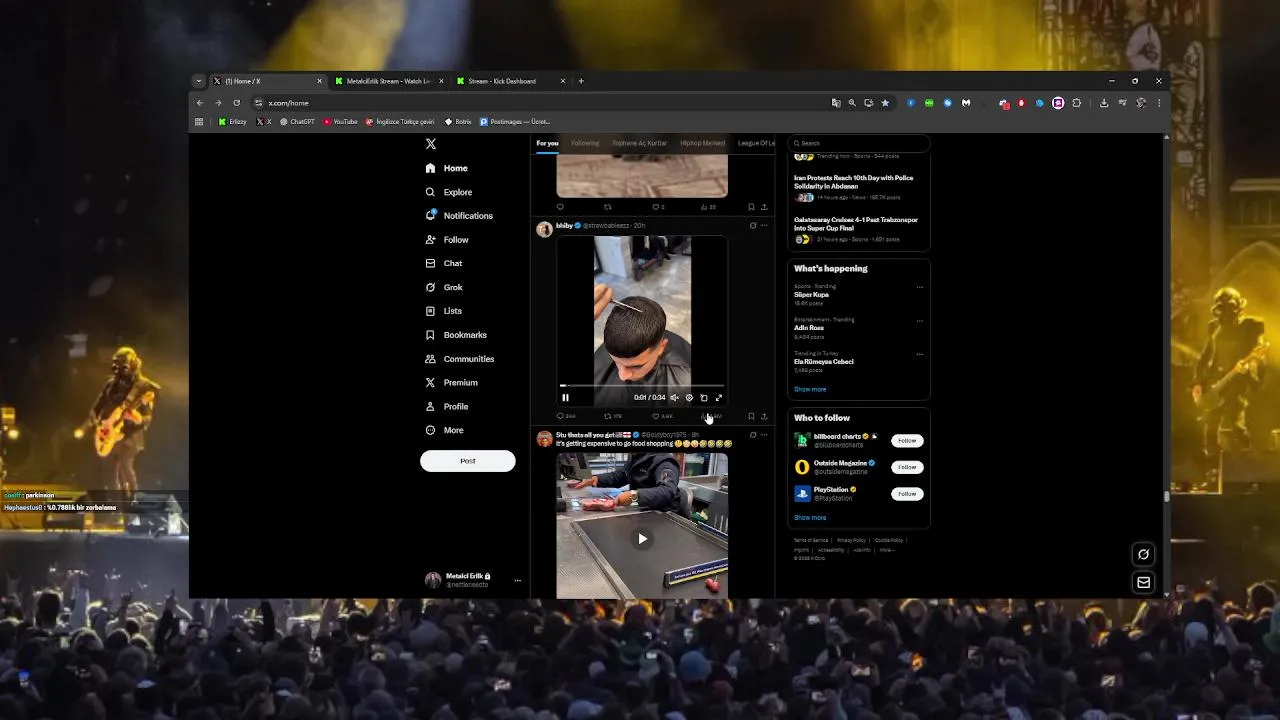Screen dimensions: 1280x720
Task: Click Show more under Who to follow
Action: (x=810, y=518)
